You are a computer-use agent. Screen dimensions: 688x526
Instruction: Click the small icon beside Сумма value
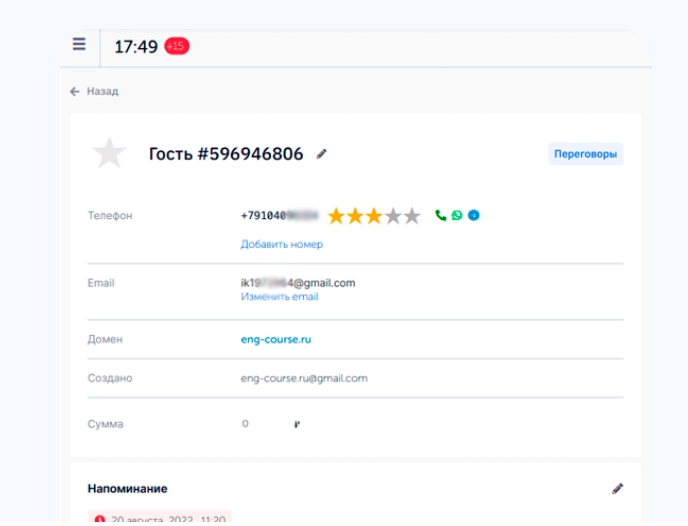297,424
